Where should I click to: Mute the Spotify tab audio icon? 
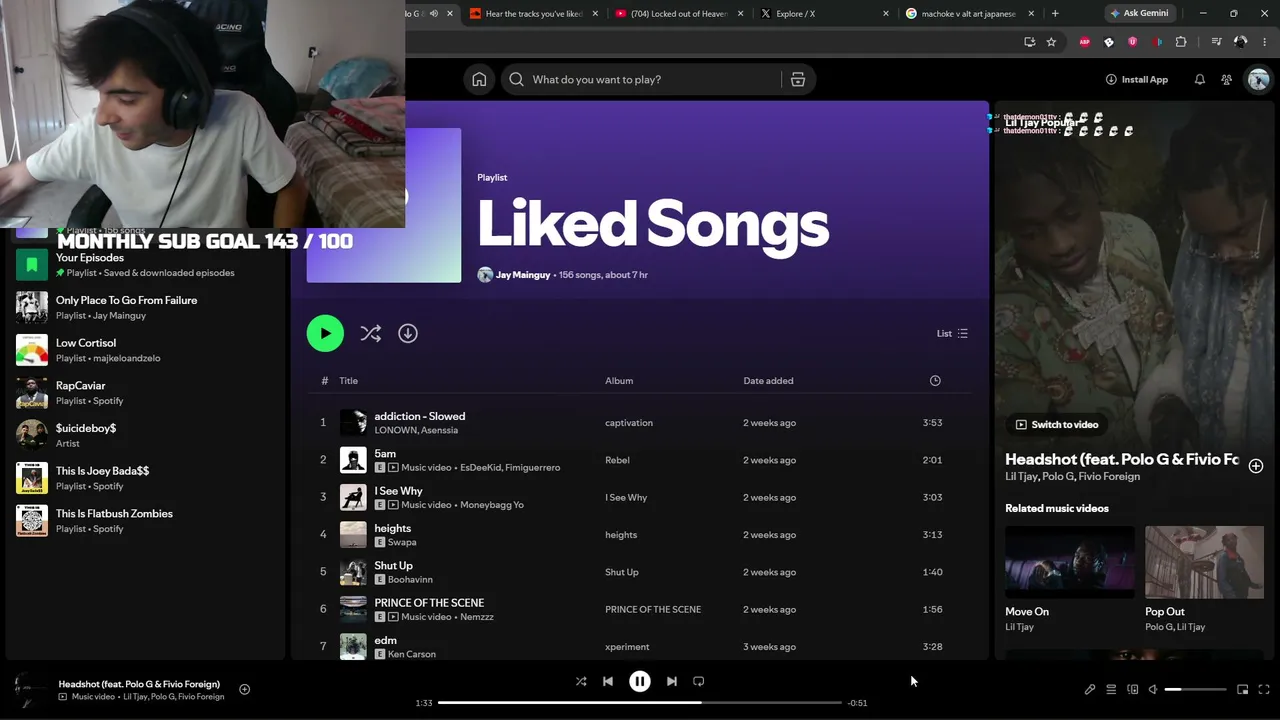[433, 14]
